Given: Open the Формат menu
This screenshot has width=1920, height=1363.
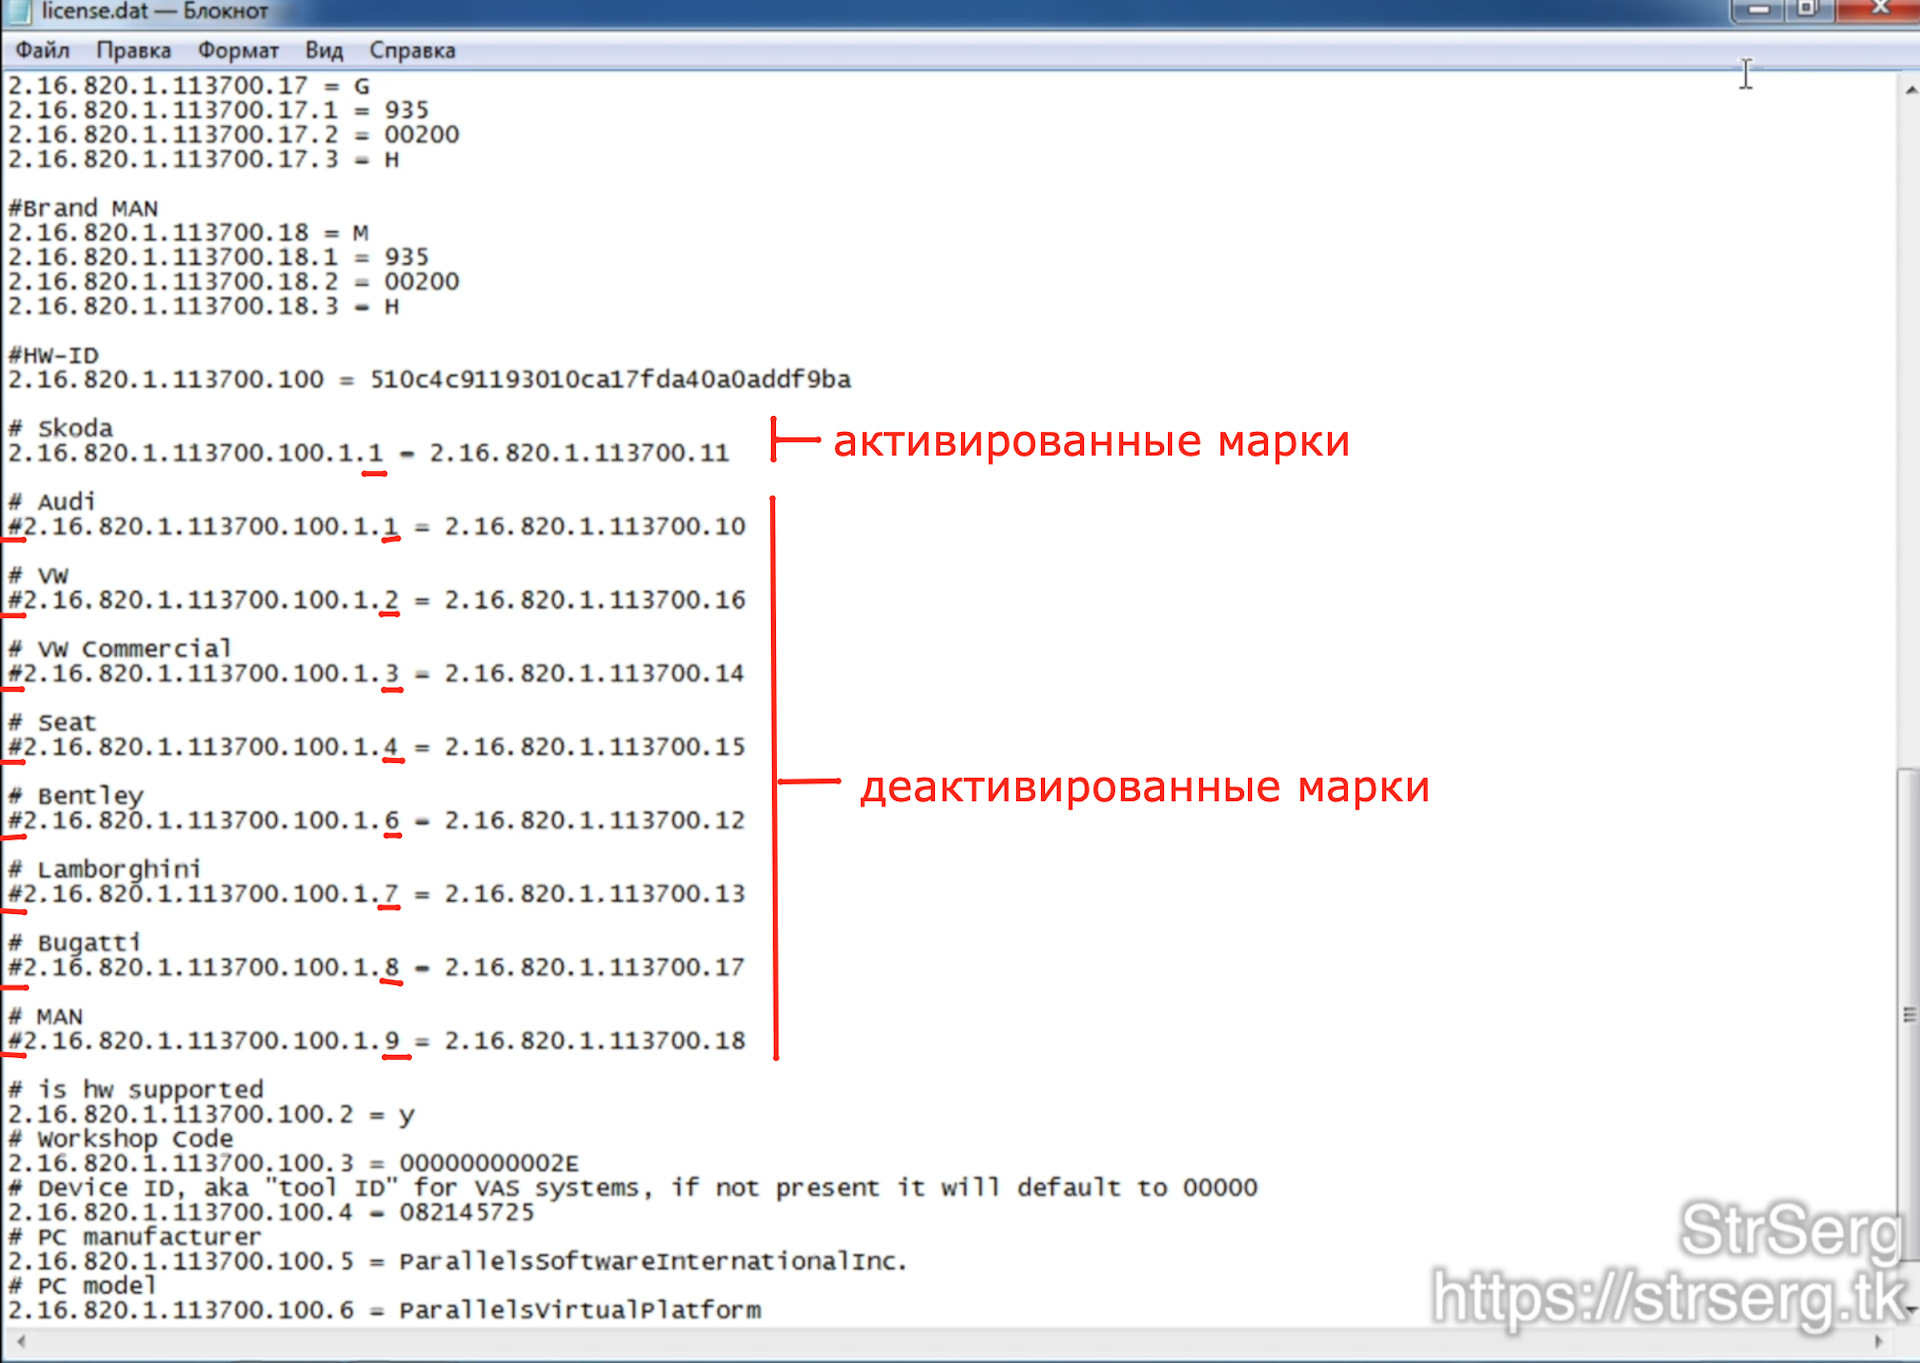Looking at the screenshot, I should pyautogui.click(x=238, y=50).
